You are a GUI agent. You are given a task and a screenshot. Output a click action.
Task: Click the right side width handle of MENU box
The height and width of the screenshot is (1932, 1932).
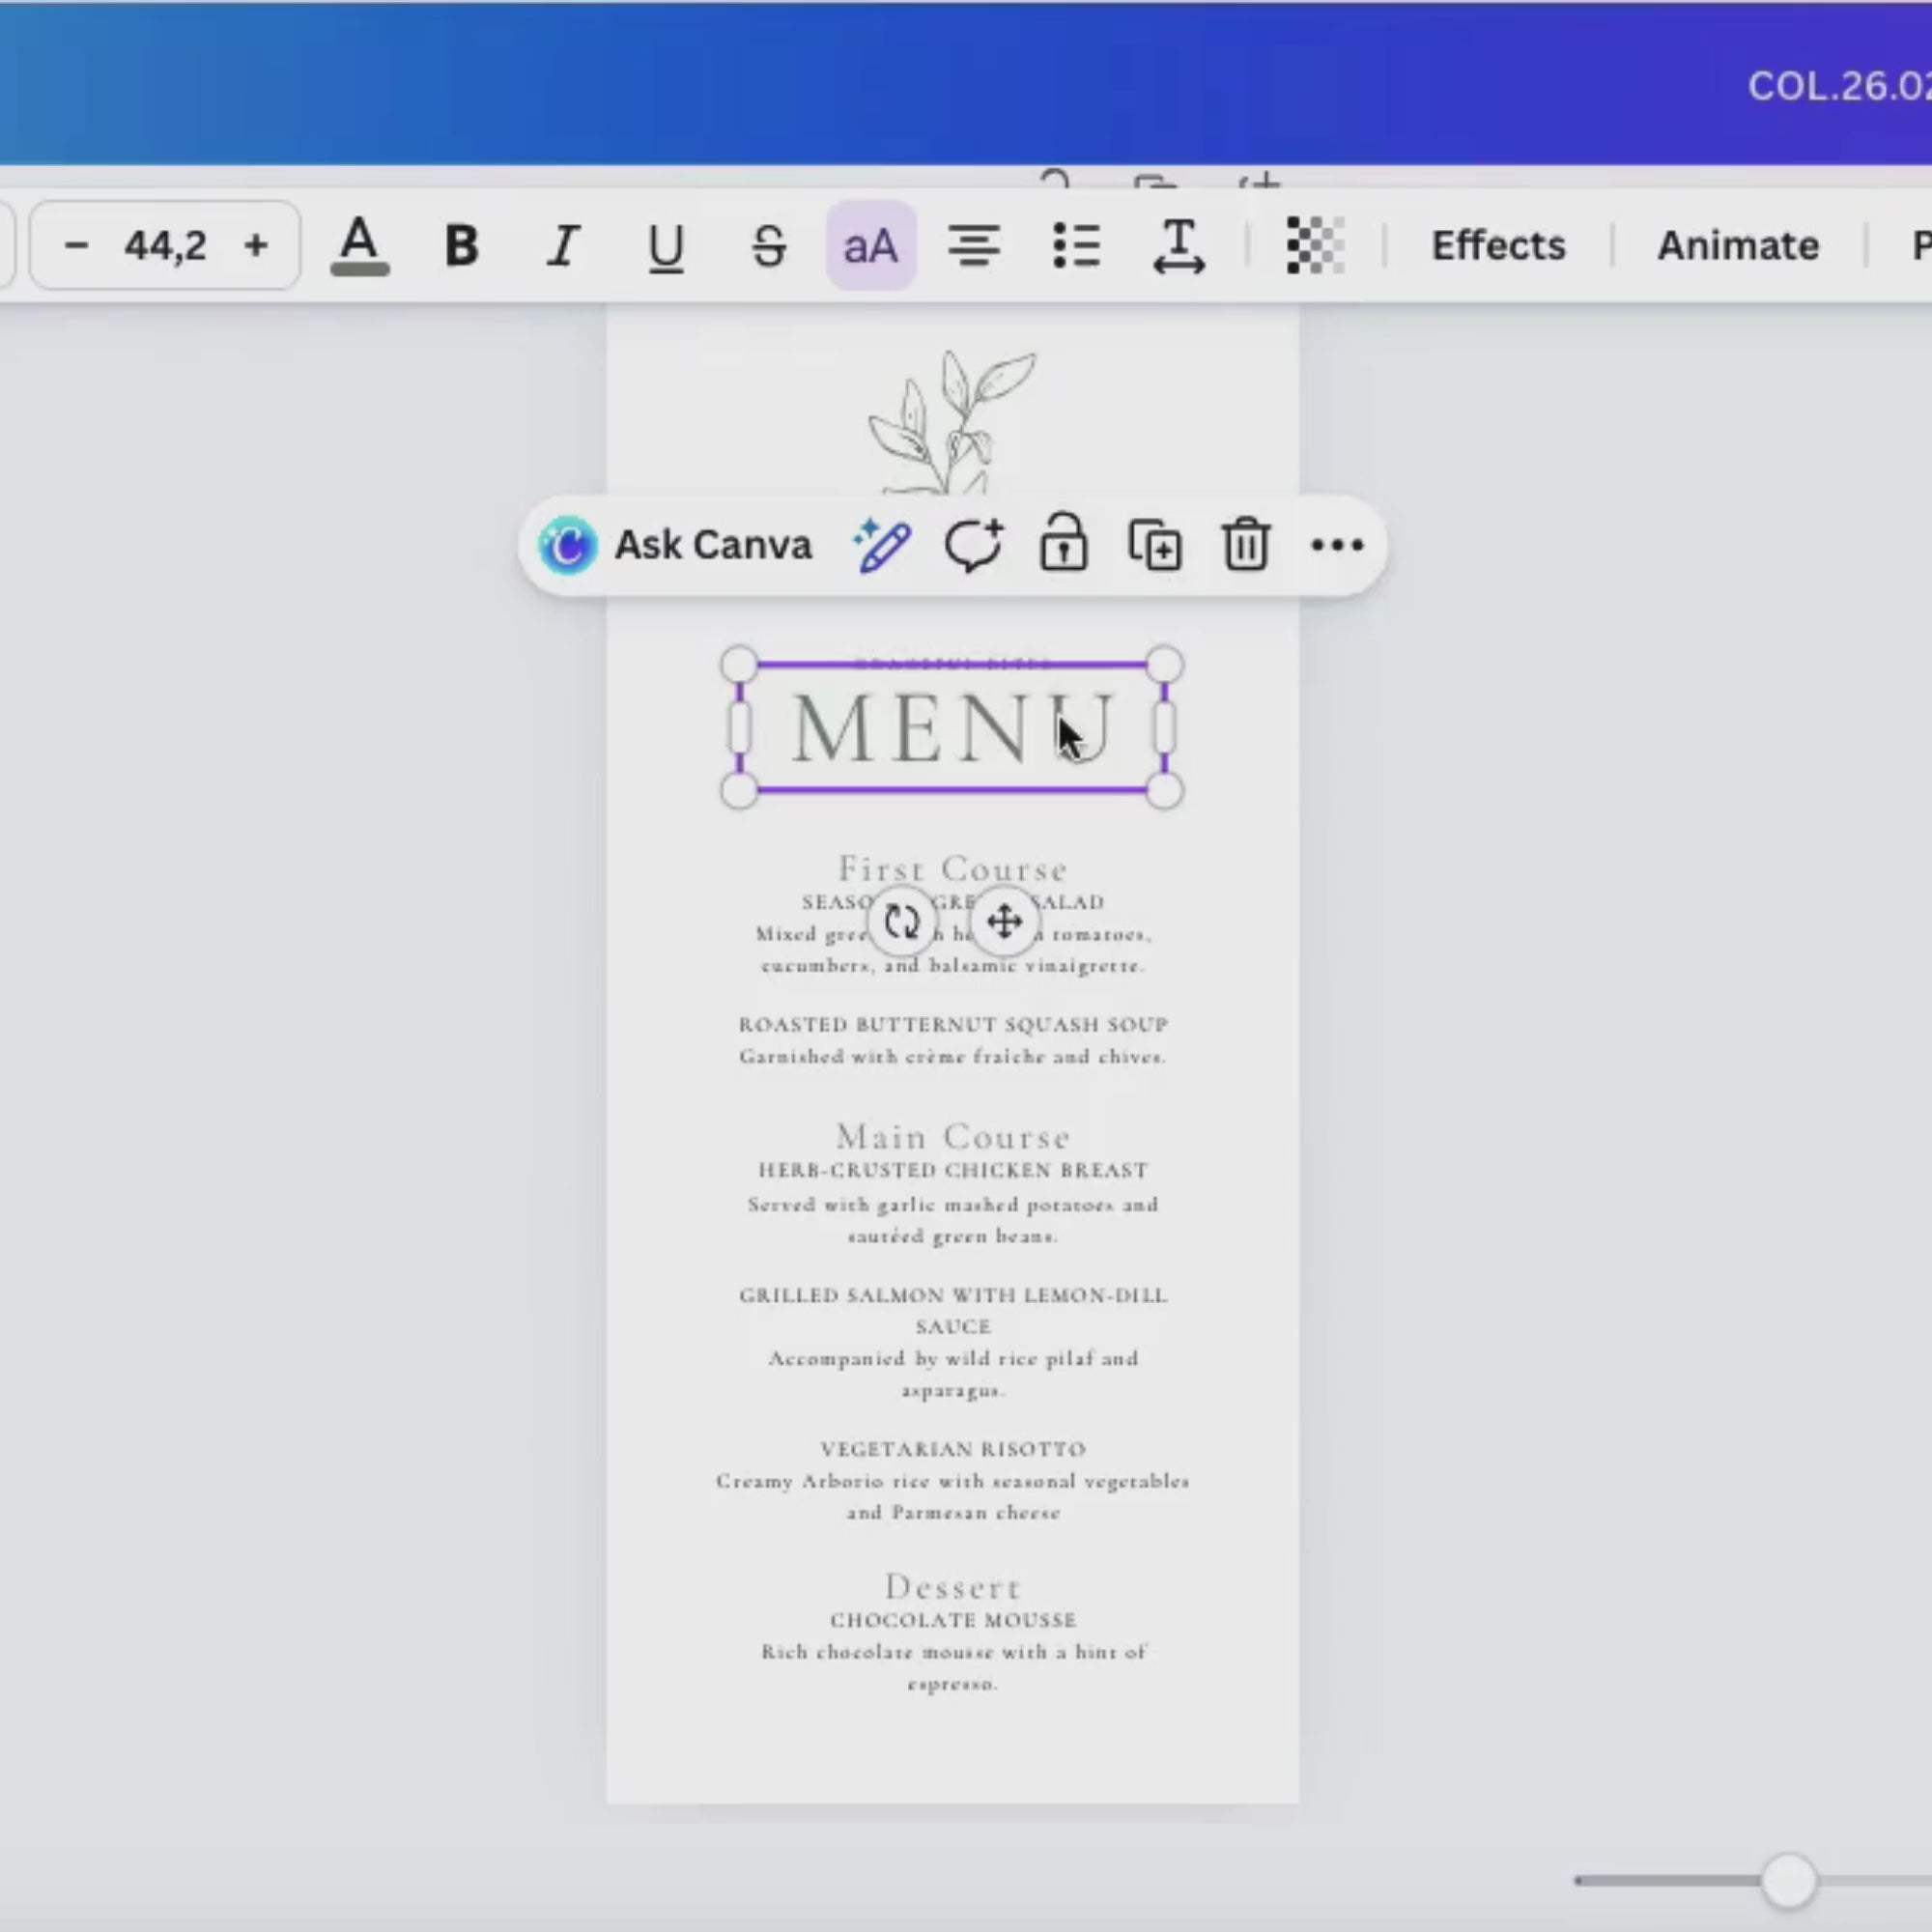tap(1164, 728)
